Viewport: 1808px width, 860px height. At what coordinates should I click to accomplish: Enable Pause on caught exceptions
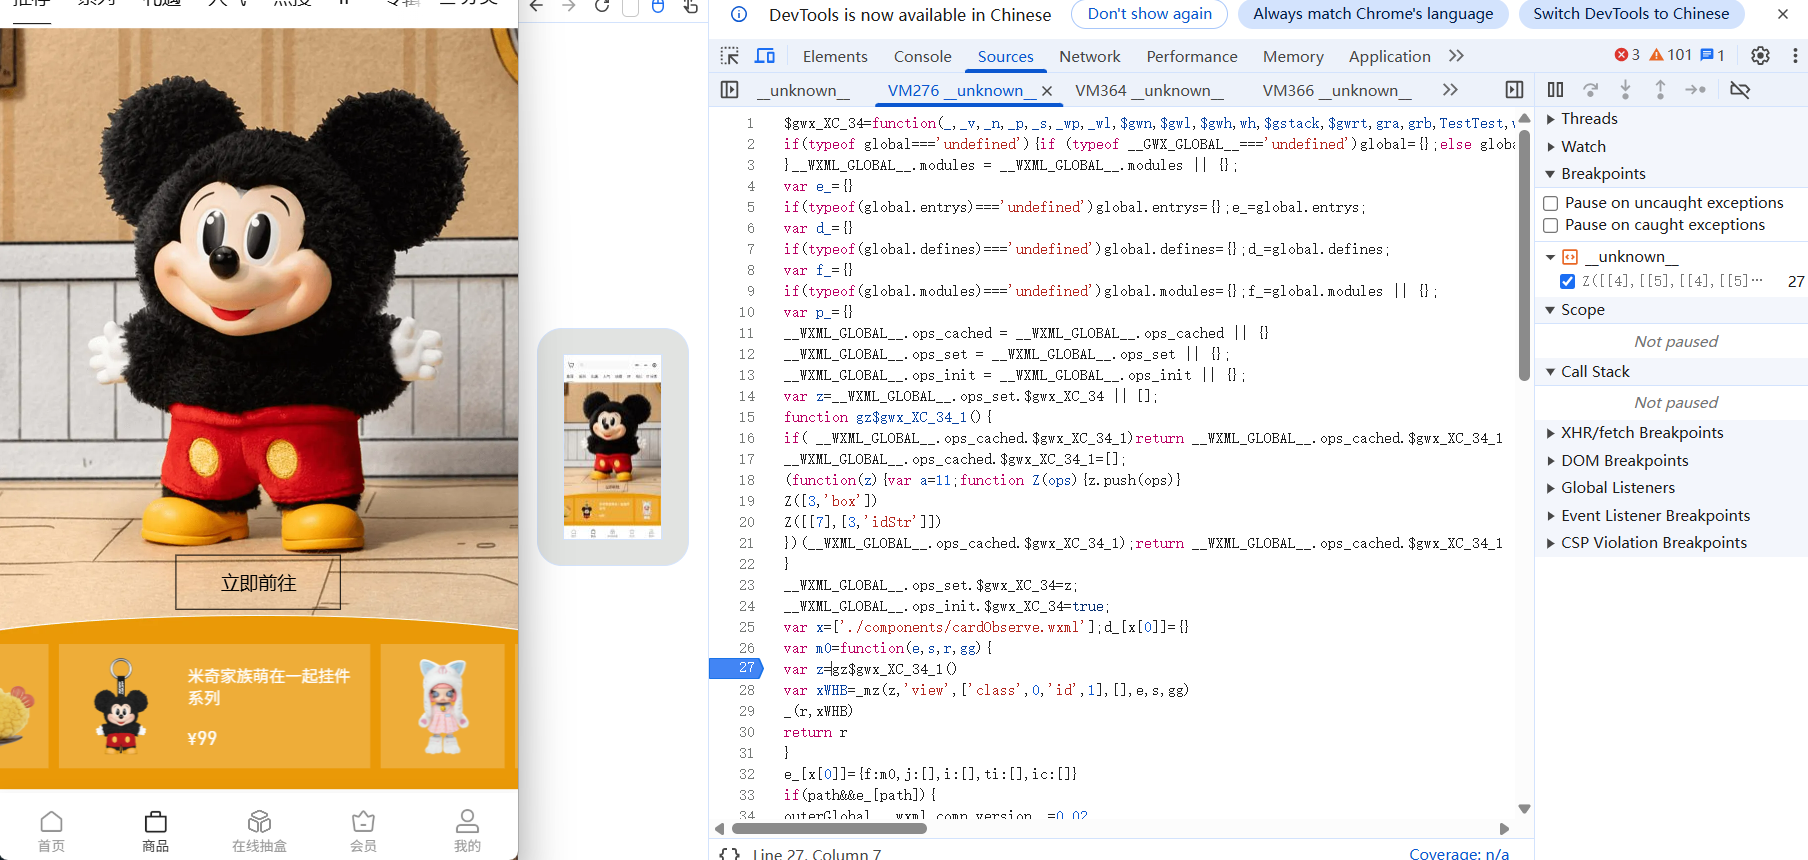click(1551, 226)
